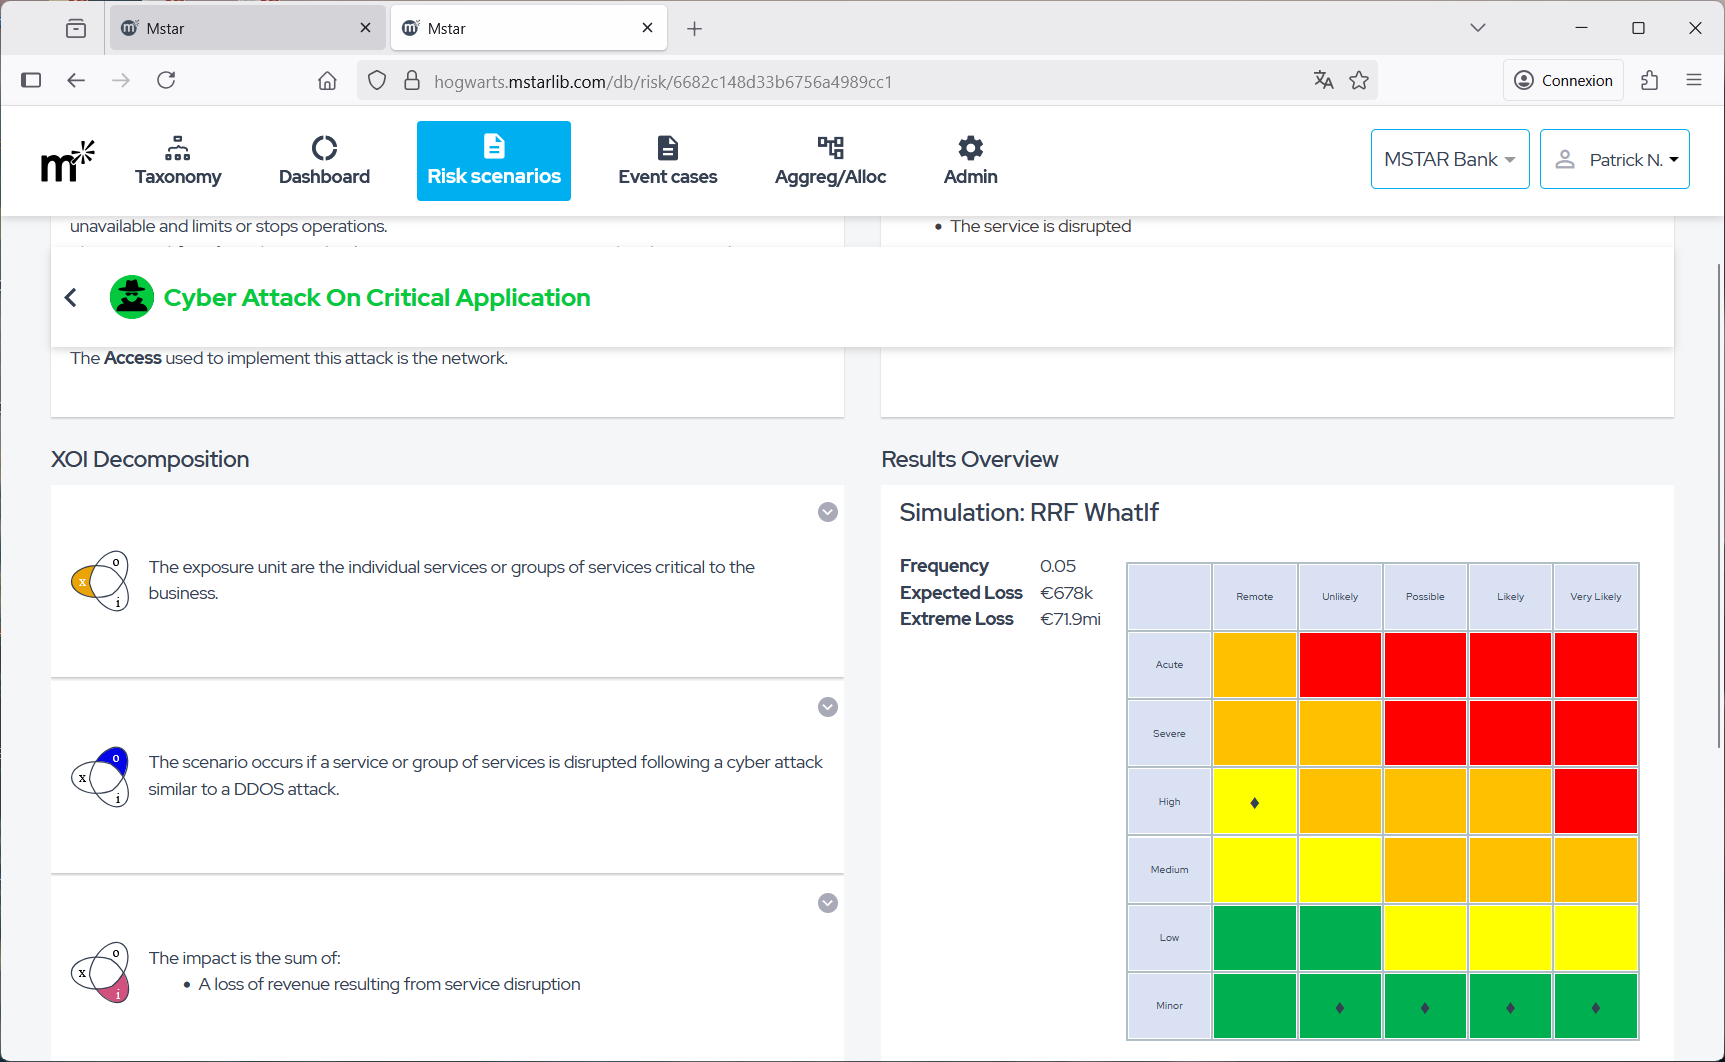This screenshot has width=1725, height=1062.
Task: Open the Taxonomy section
Action: tap(178, 161)
